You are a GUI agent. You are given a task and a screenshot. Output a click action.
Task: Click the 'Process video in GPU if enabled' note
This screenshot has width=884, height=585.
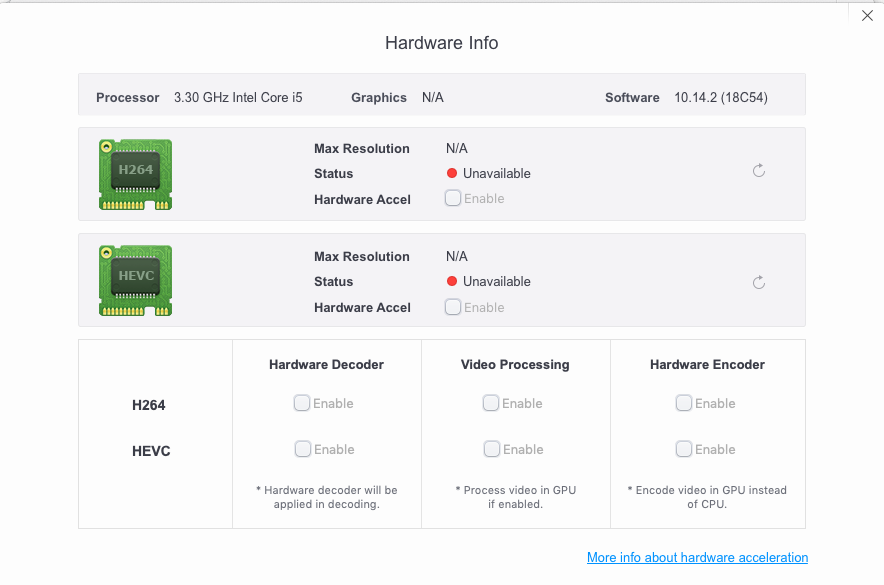pyautogui.click(x=515, y=497)
